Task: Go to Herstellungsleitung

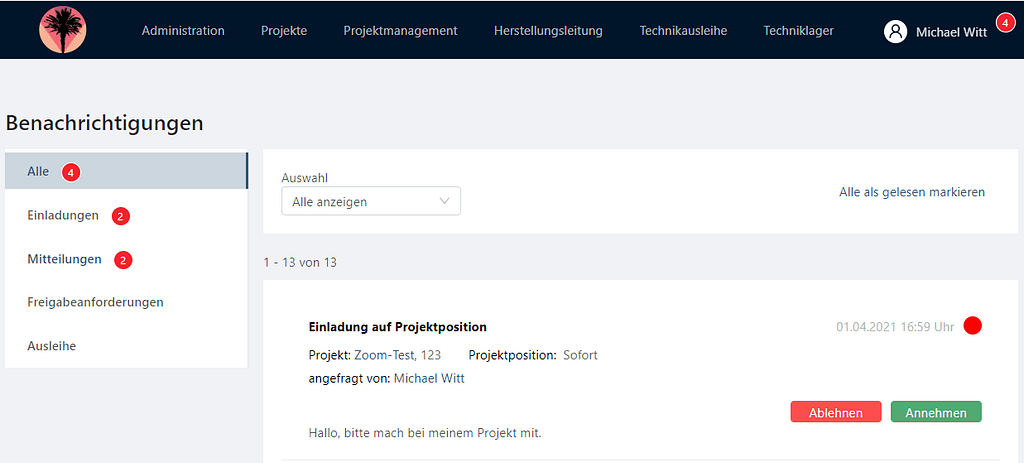Action: pos(548,31)
